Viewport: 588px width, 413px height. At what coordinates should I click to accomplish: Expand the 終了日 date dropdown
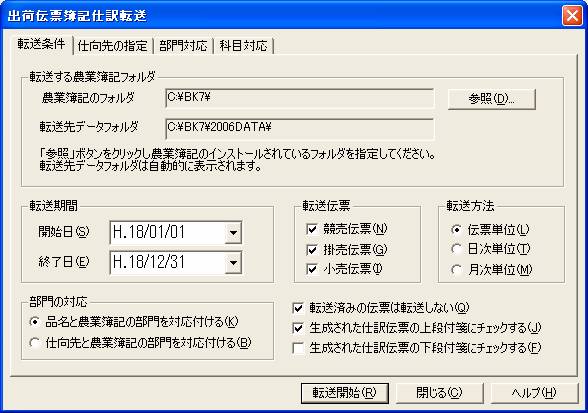233,263
